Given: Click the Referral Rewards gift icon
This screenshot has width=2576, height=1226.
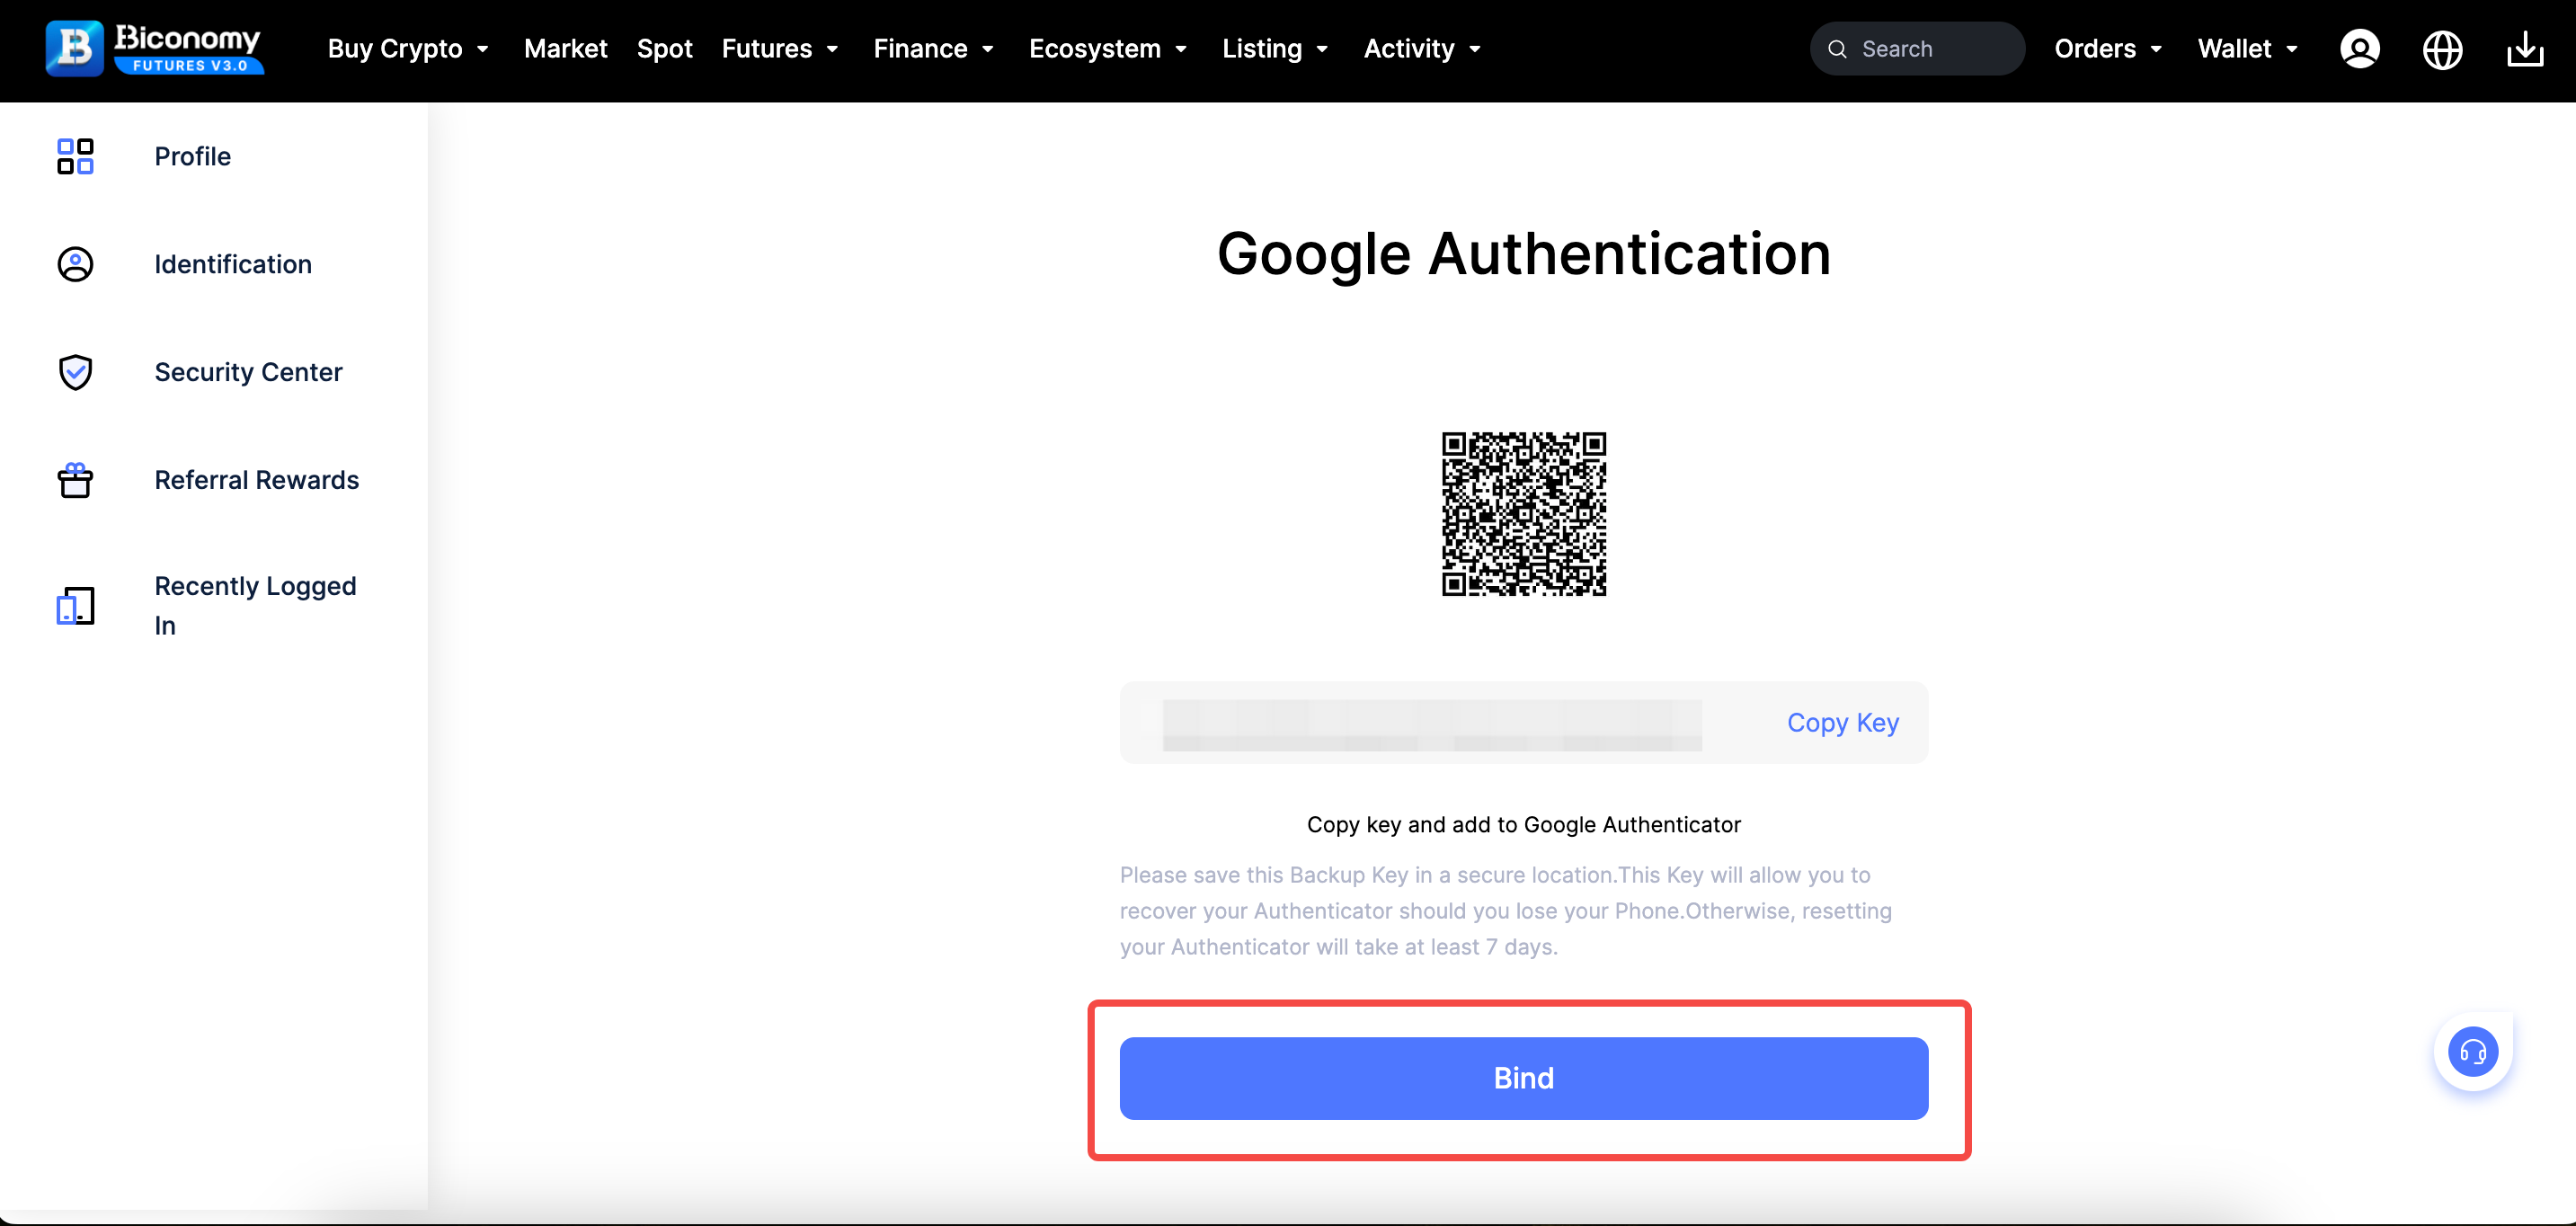Looking at the screenshot, I should tap(75, 480).
